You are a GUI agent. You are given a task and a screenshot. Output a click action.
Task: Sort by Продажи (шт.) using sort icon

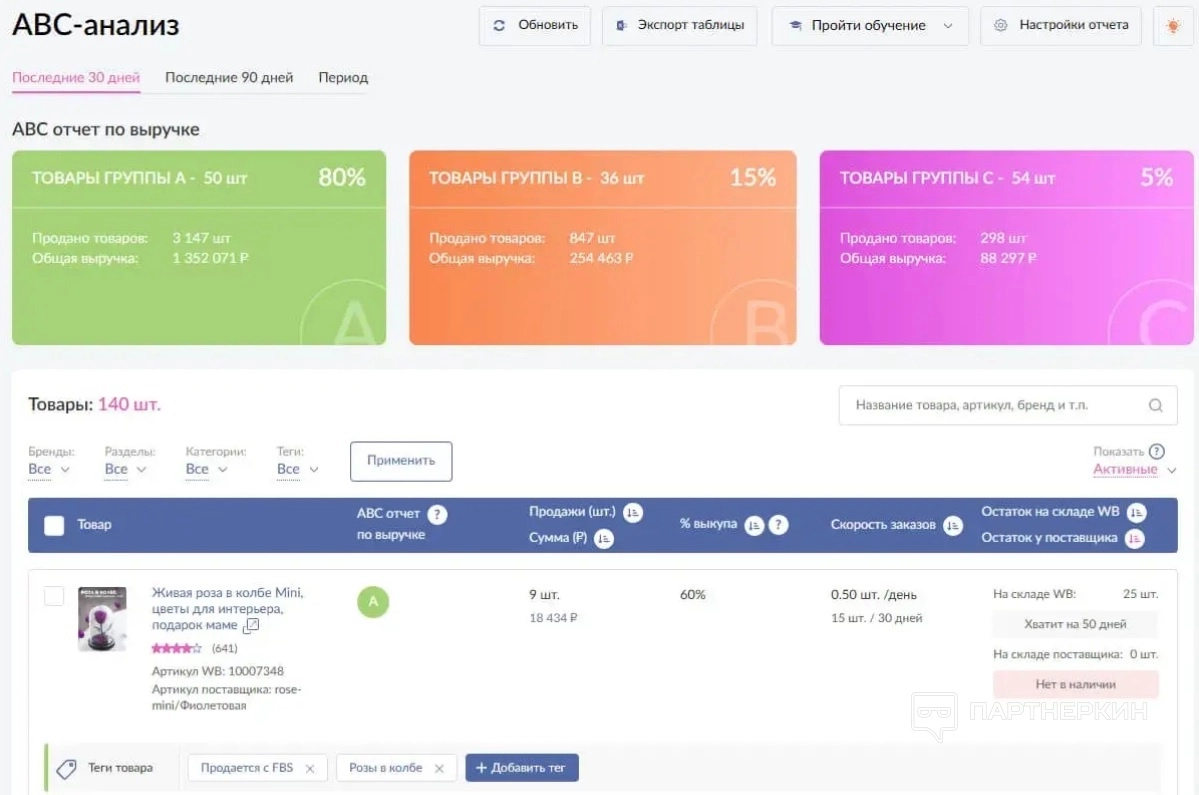coord(632,513)
